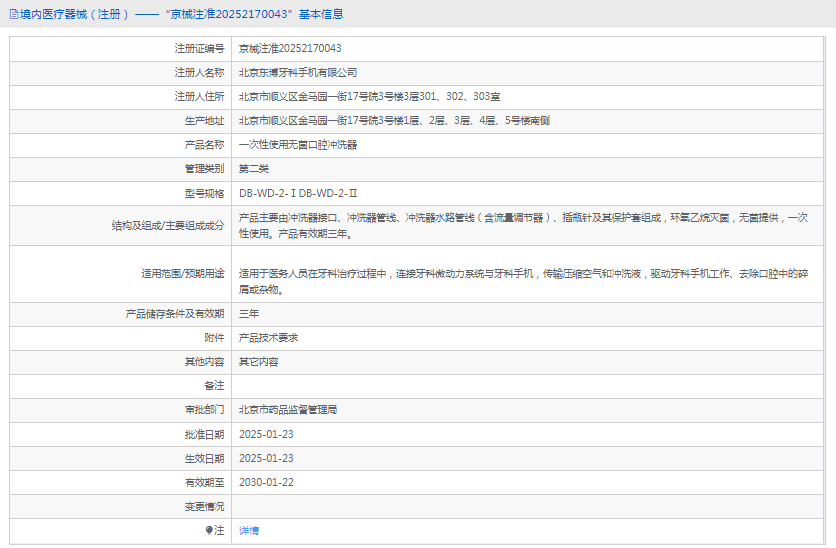Open the 详情 link
The height and width of the screenshot is (548, 836).
249,531
